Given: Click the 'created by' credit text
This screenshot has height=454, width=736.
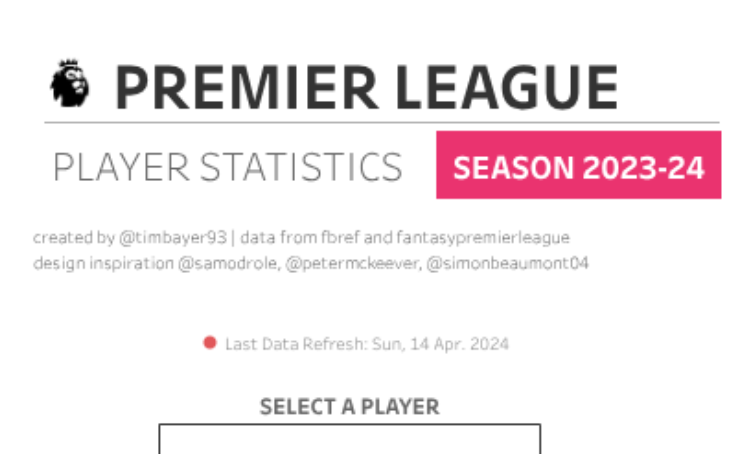Looking at the screenshot, I should (x=73, y=238).
